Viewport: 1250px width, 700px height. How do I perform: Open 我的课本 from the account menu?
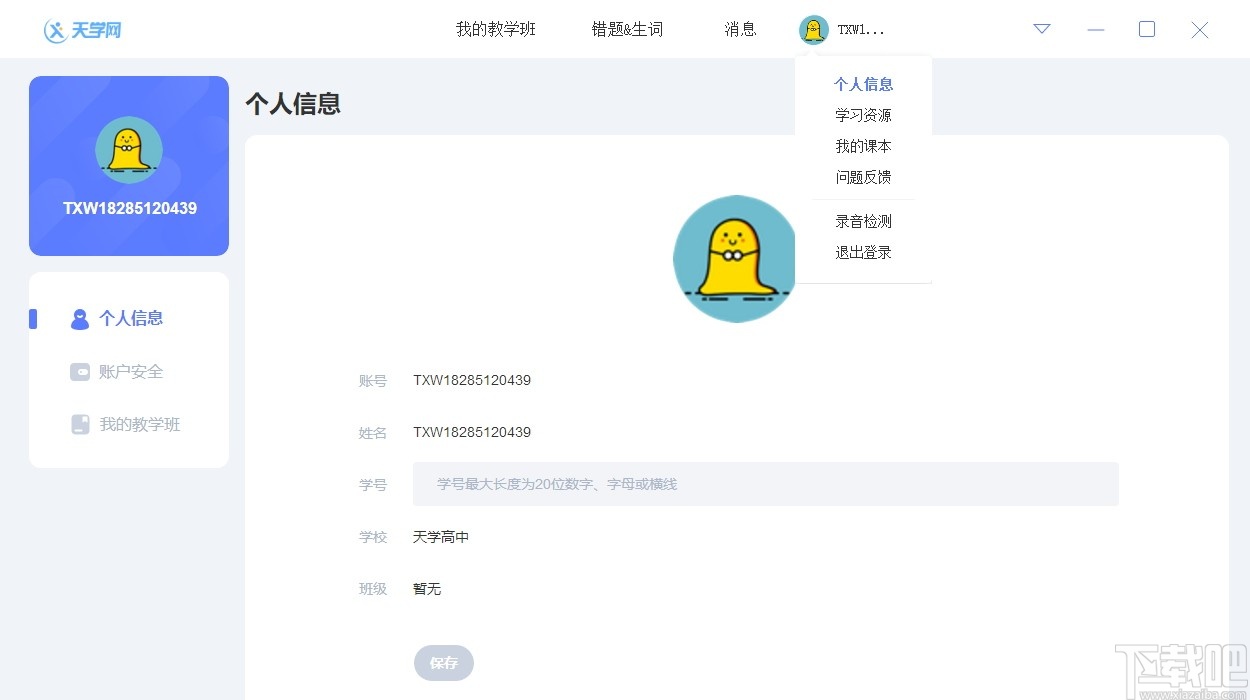[x=862, y=146]
